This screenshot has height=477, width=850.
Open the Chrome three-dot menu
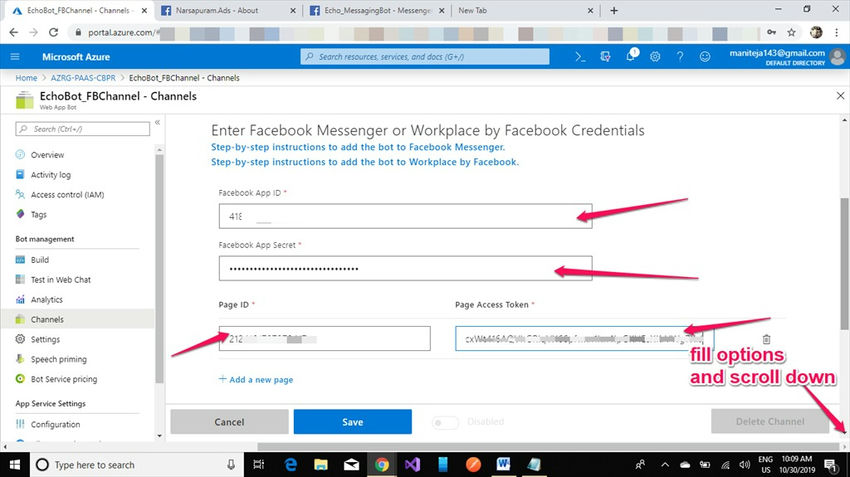(x=836, y=33)
